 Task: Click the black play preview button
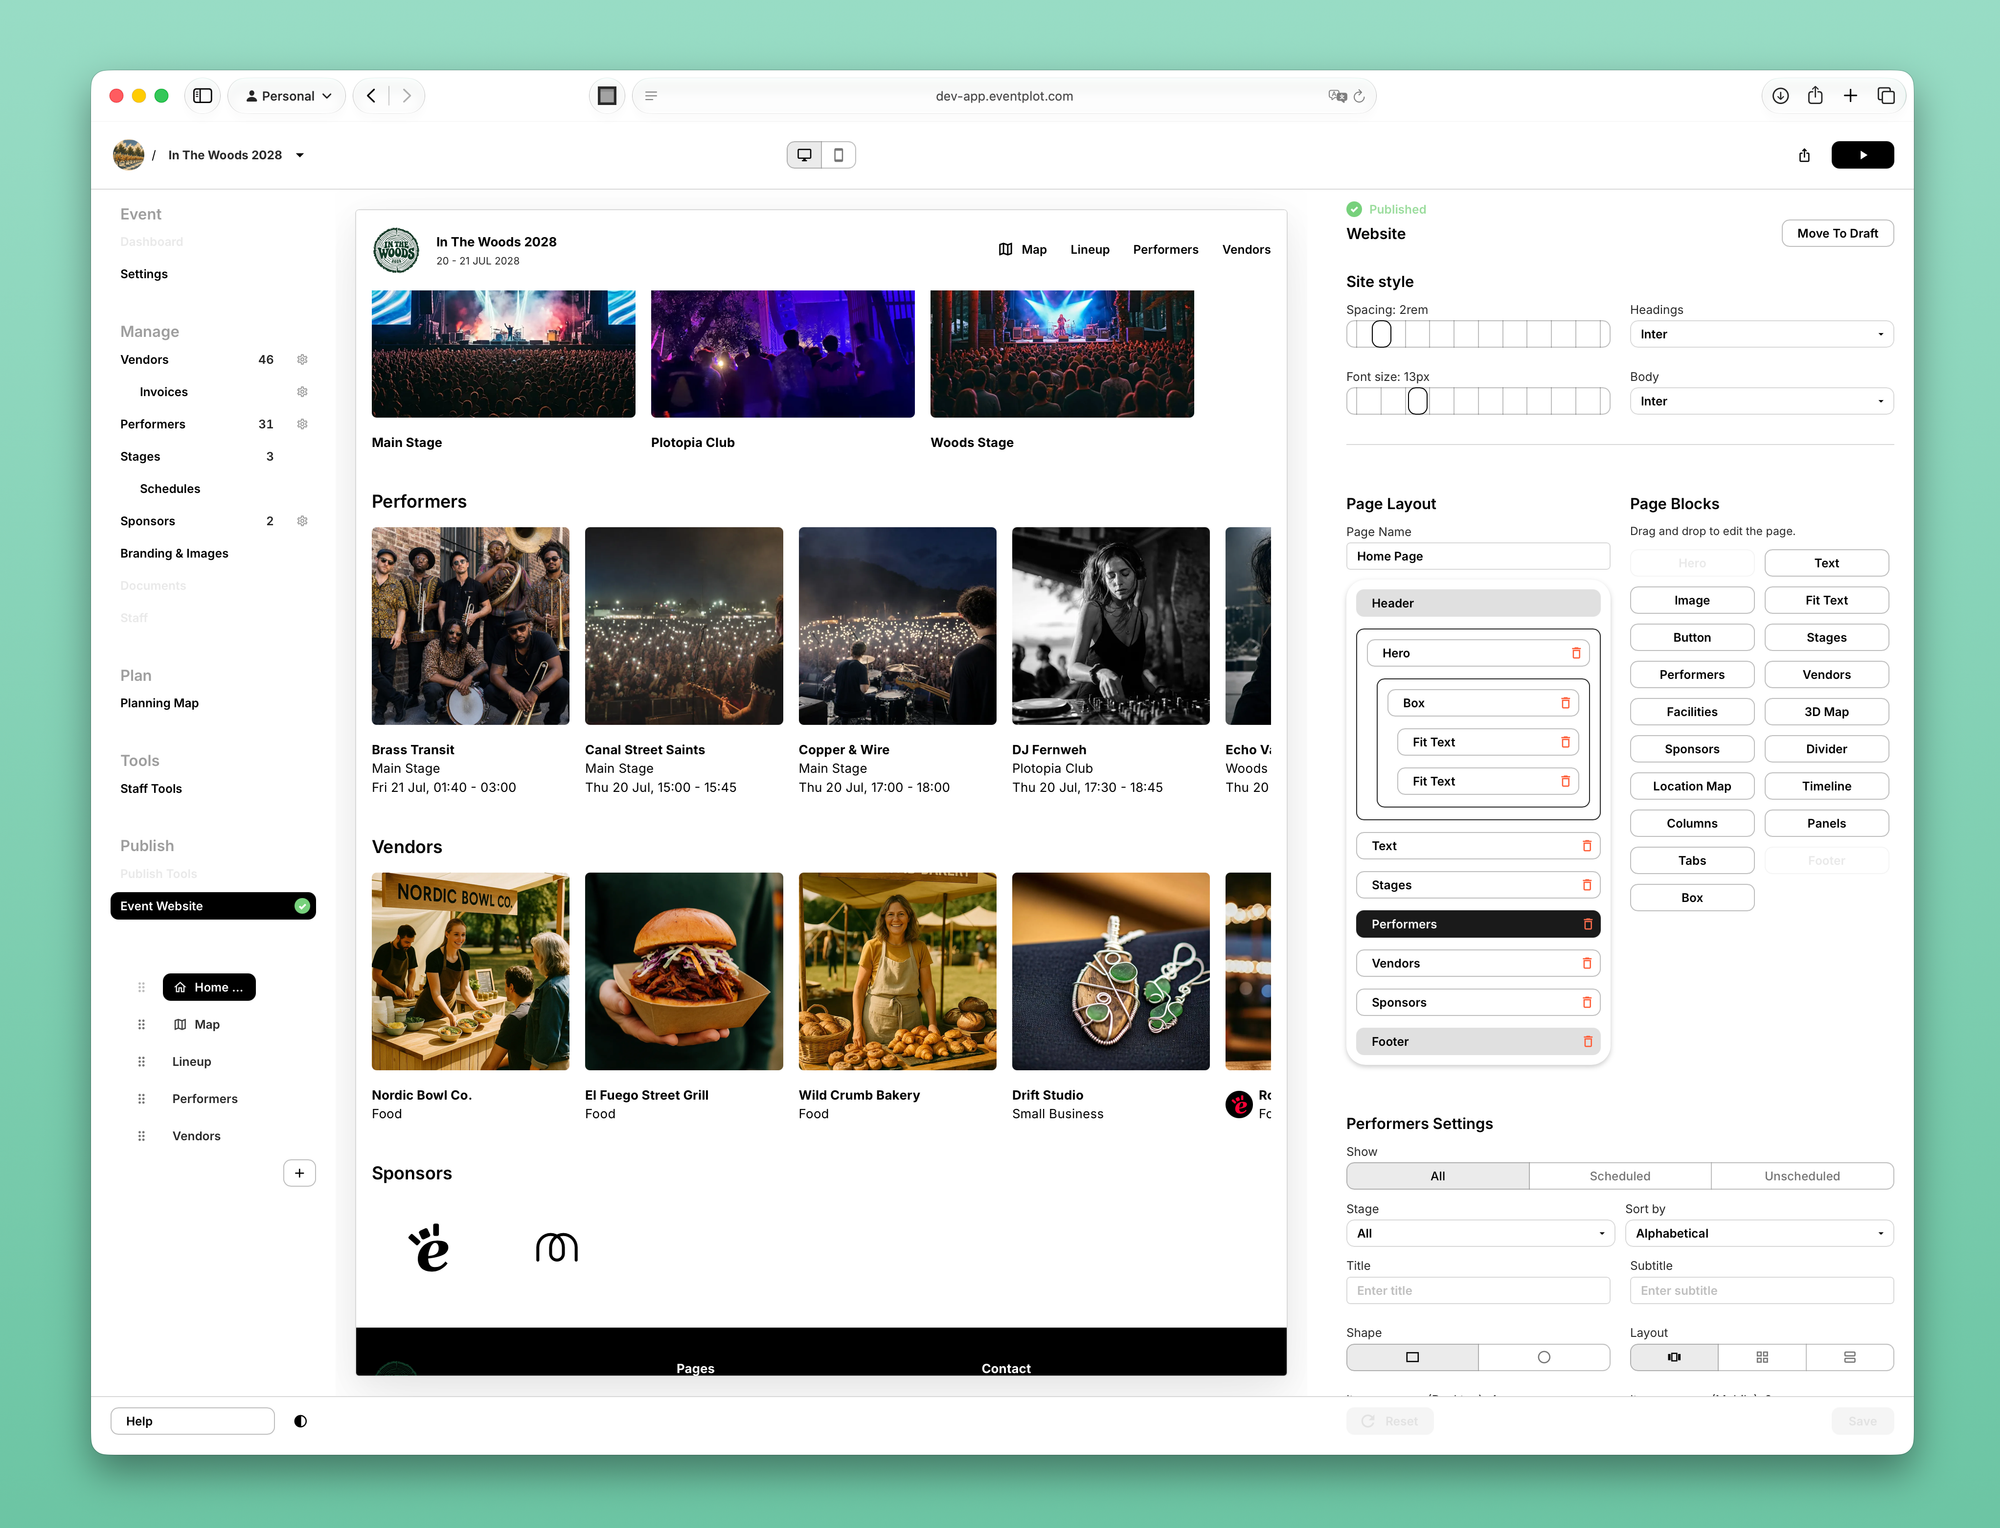pyautogui.click(x=1862, y=155)
